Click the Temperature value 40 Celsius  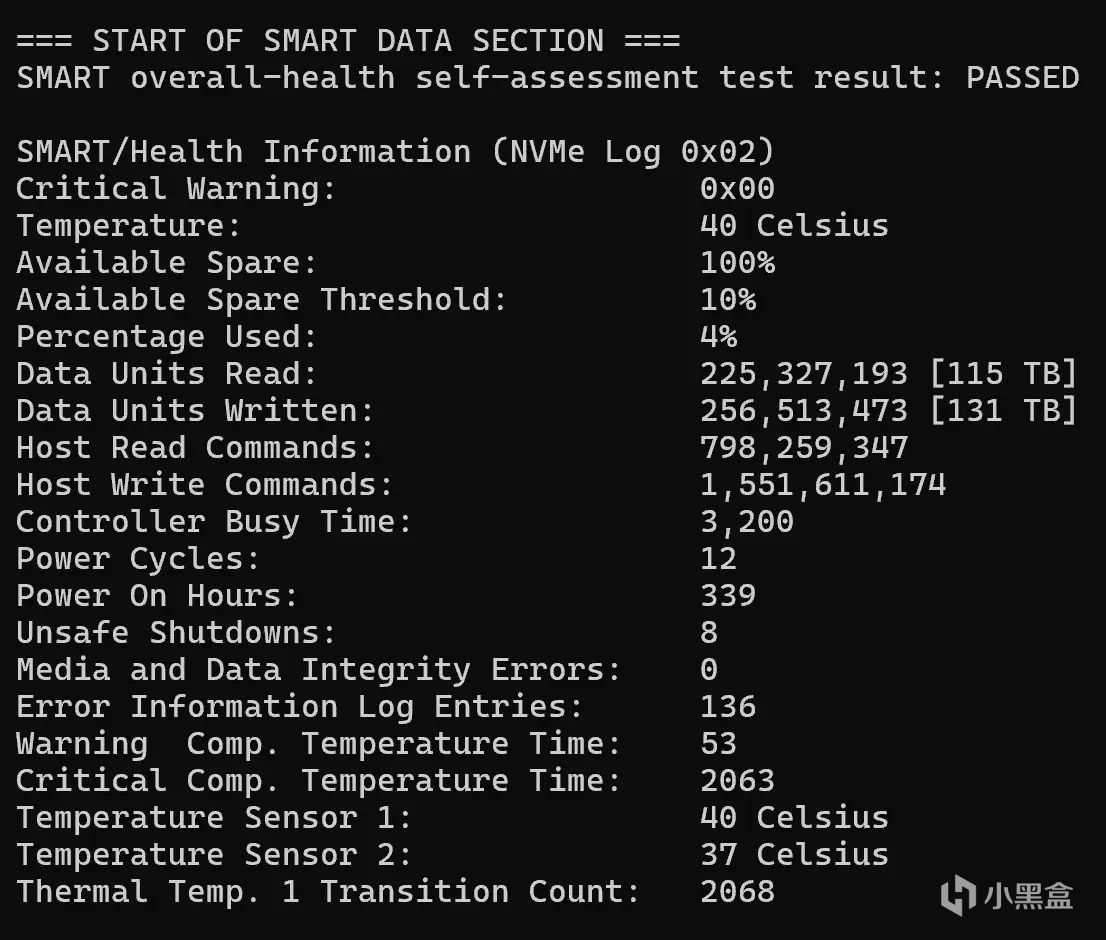794,226
